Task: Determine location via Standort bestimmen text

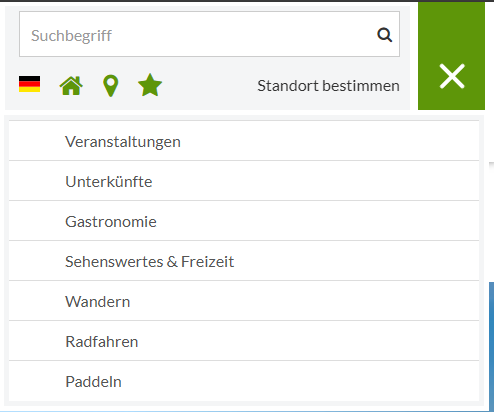Action: (328, 86)
